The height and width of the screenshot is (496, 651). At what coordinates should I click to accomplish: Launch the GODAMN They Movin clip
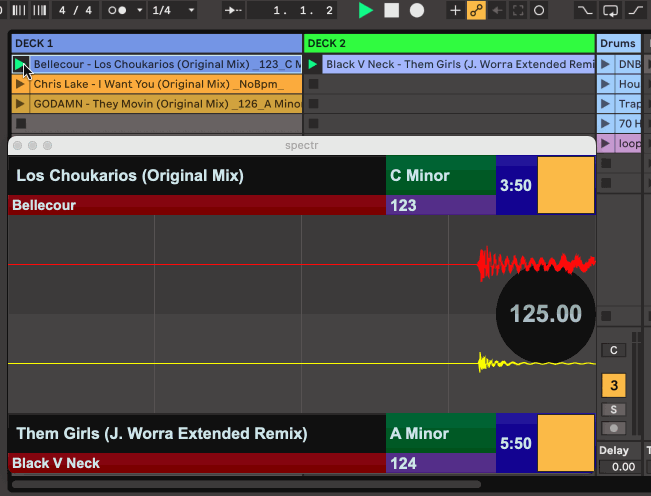[x=20, y=103]
